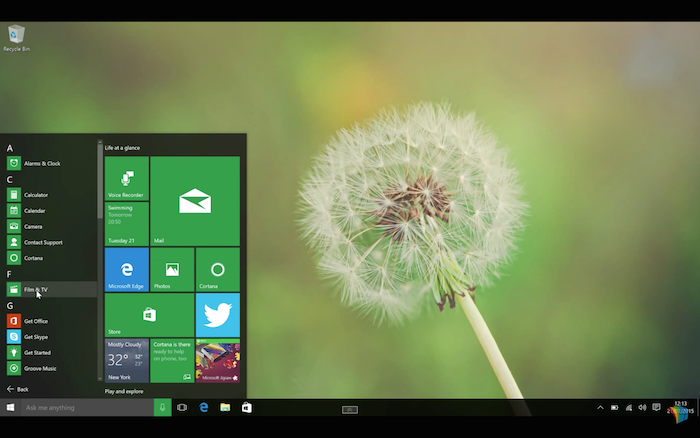
Task: Open the Store tile
Action: 149,315
